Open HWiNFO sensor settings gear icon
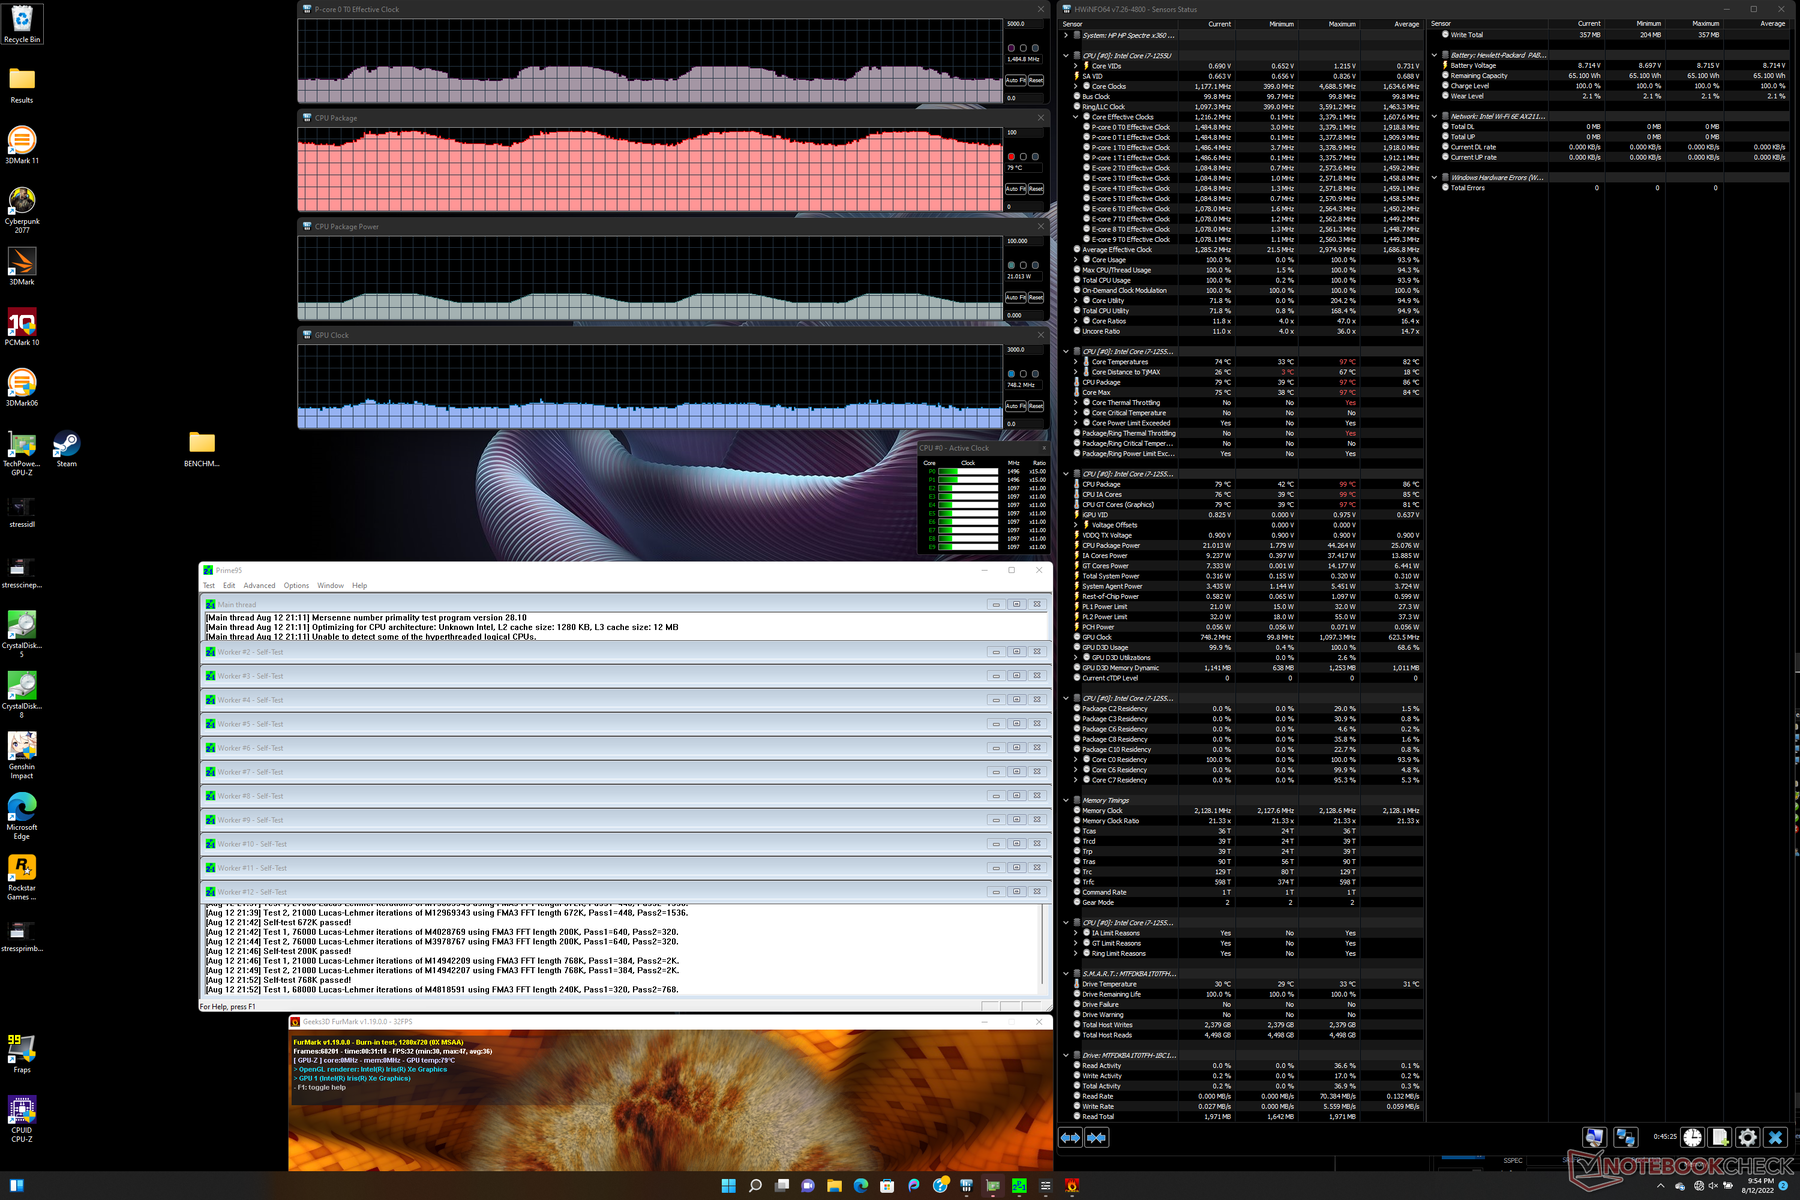This screenshot has width=1800, height=1200. pyautogui.click(x=1747, y=1138)
